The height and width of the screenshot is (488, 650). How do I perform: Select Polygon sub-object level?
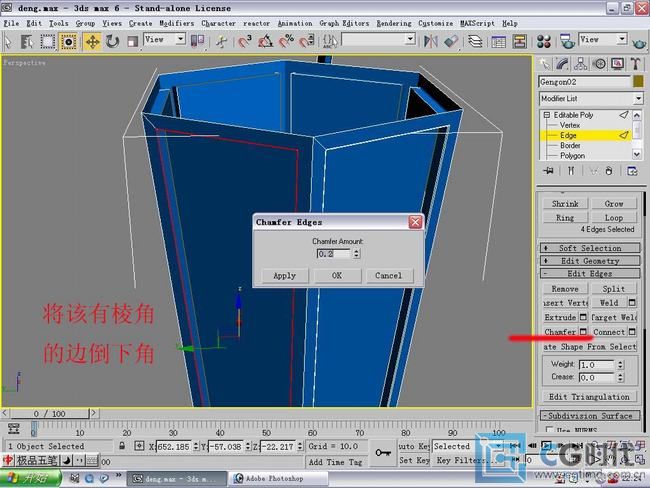(572, 156)
